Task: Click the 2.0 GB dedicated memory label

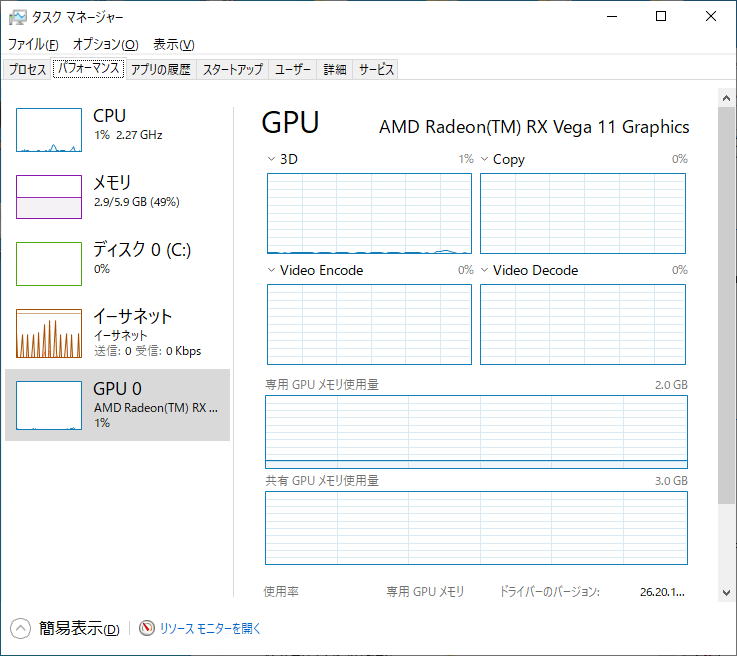Action: click(x=671, y=385)
